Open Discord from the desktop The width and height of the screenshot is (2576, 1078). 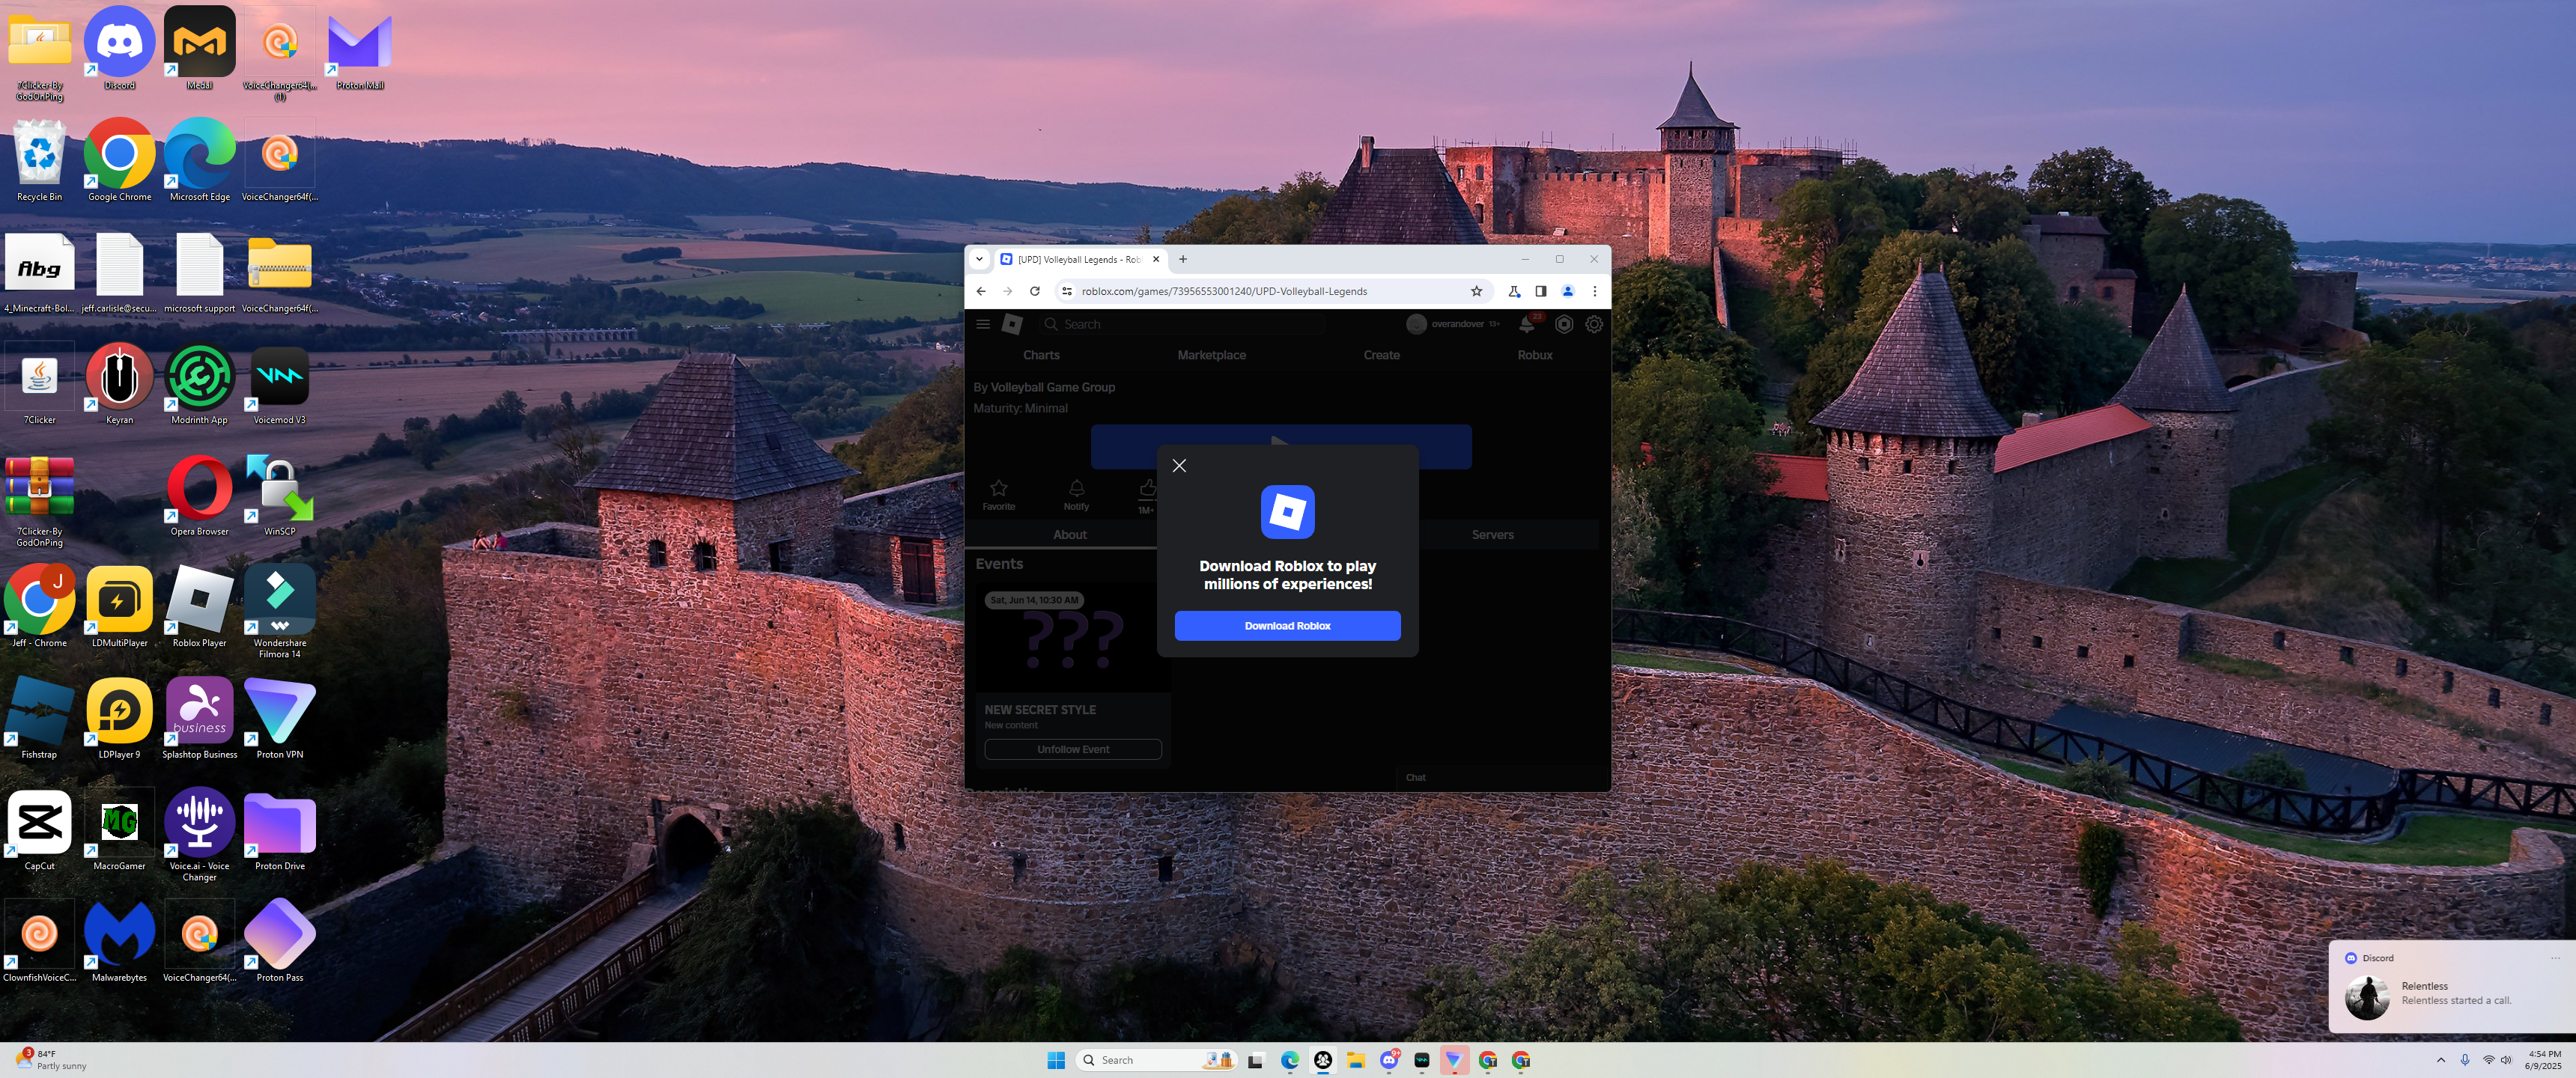click(x=119, y=44)
